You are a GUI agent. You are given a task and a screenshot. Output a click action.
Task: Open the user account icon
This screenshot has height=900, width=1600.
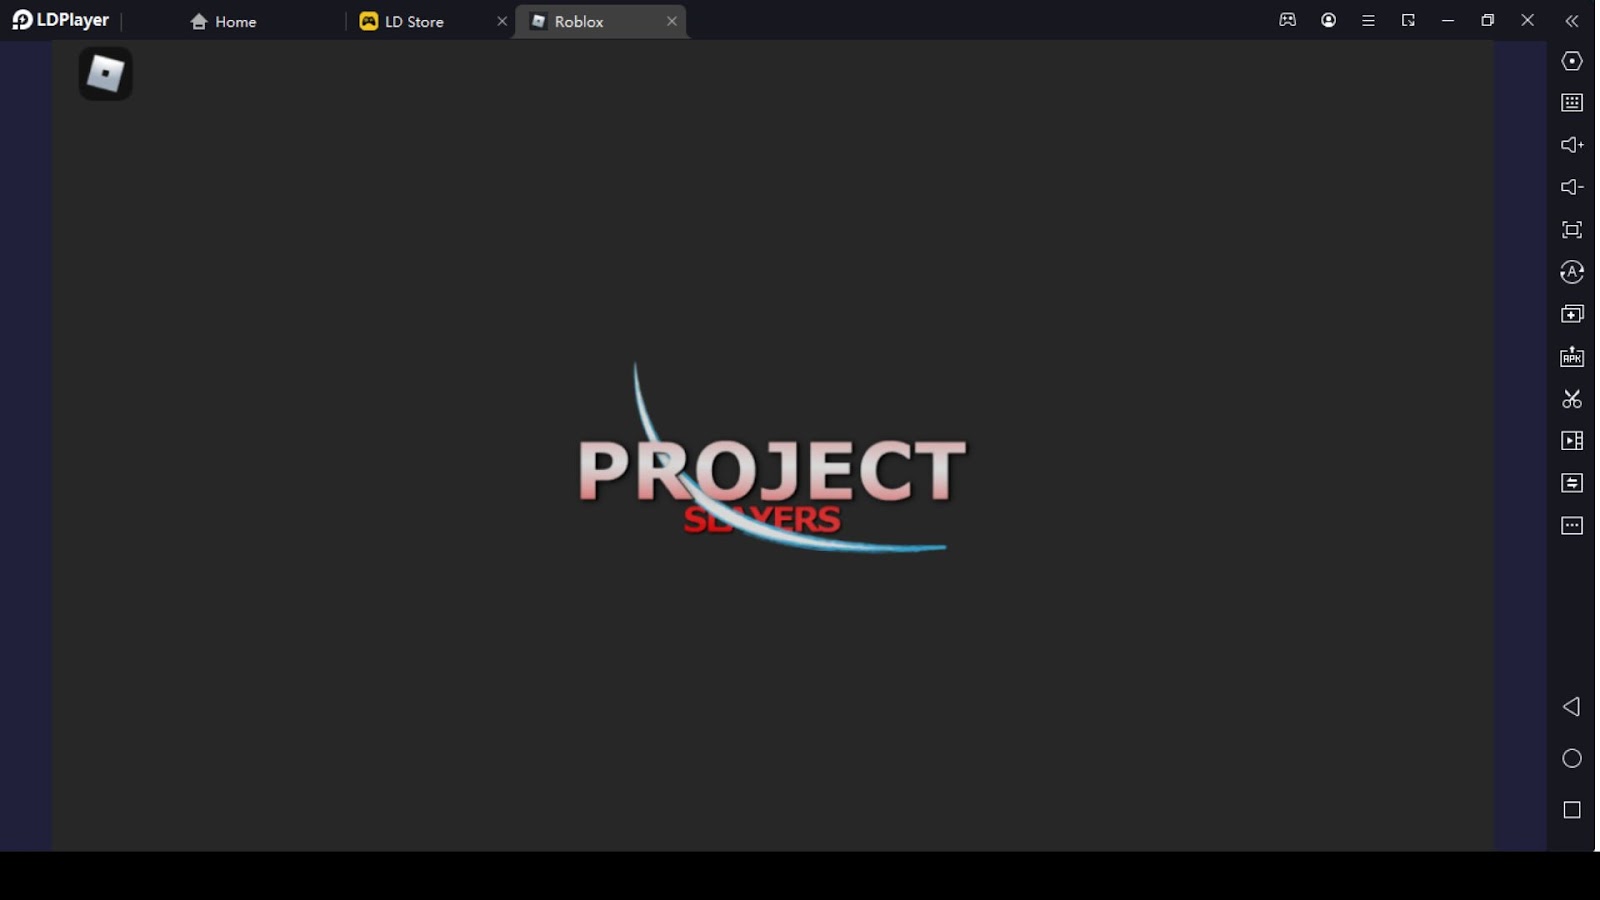tap(1328, 20)
